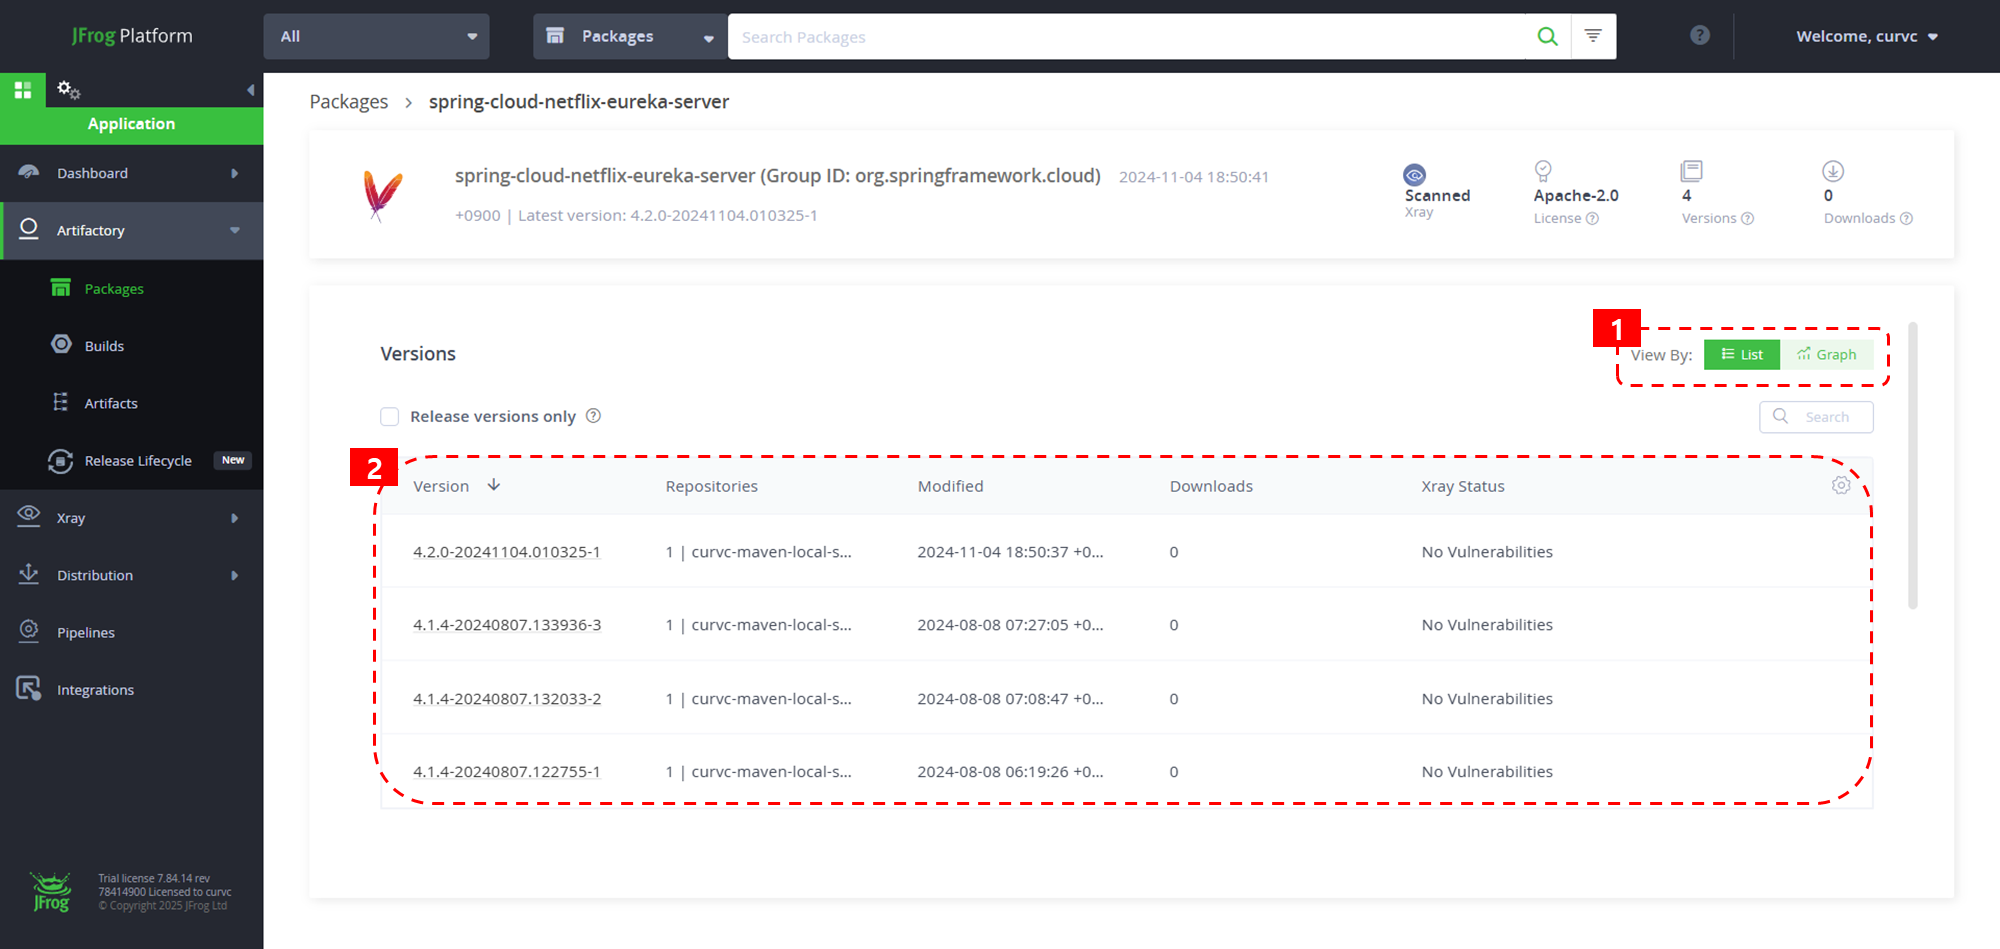Click the Maven package feather logo
The image size is (2000, 949).
382,194
